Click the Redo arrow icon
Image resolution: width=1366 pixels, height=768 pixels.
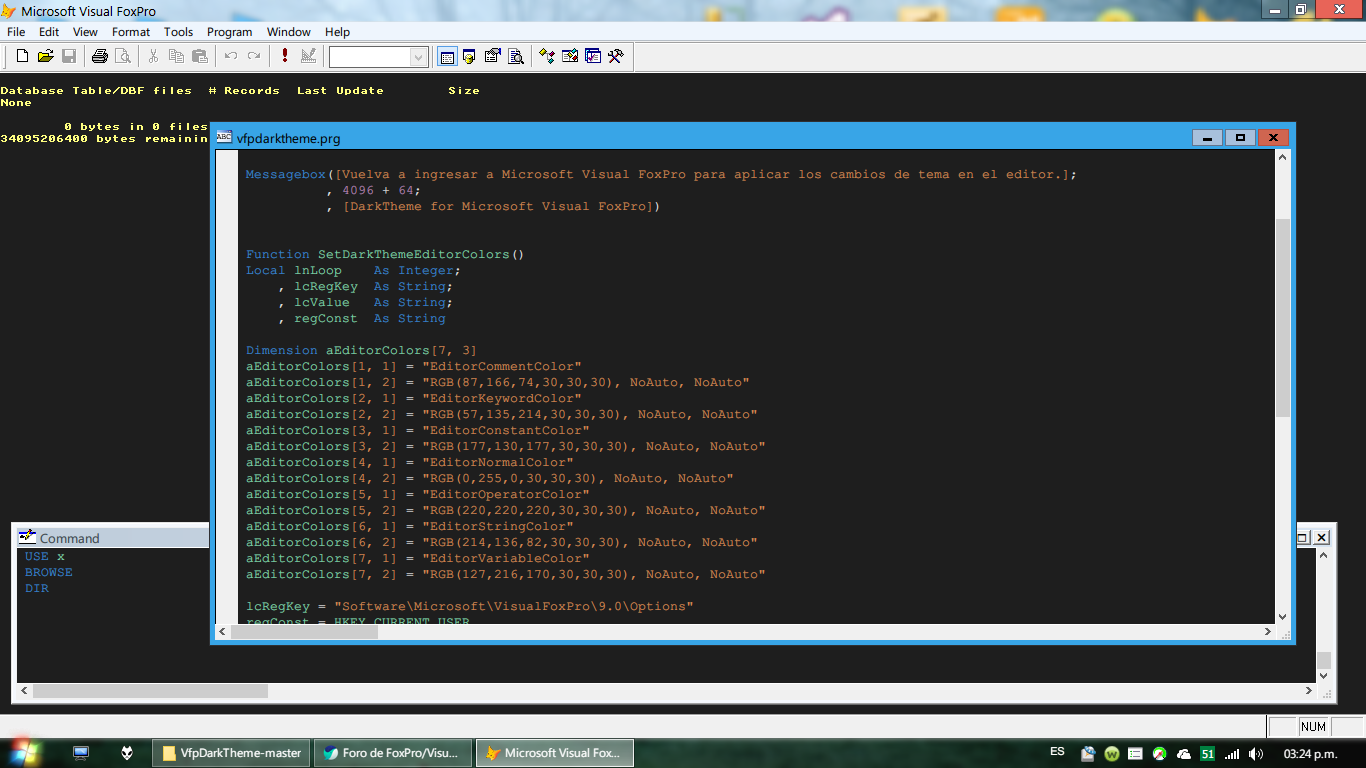tap(254, 57)
